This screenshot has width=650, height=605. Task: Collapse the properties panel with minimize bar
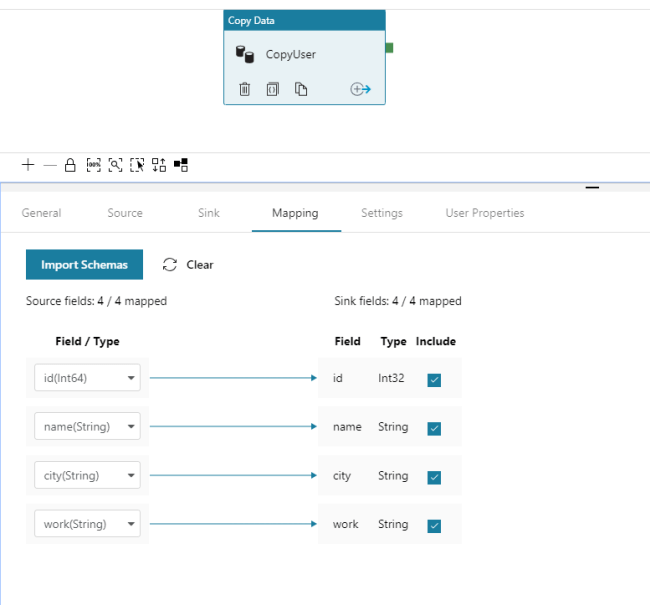pyautogui.click(x=592, y=187)
